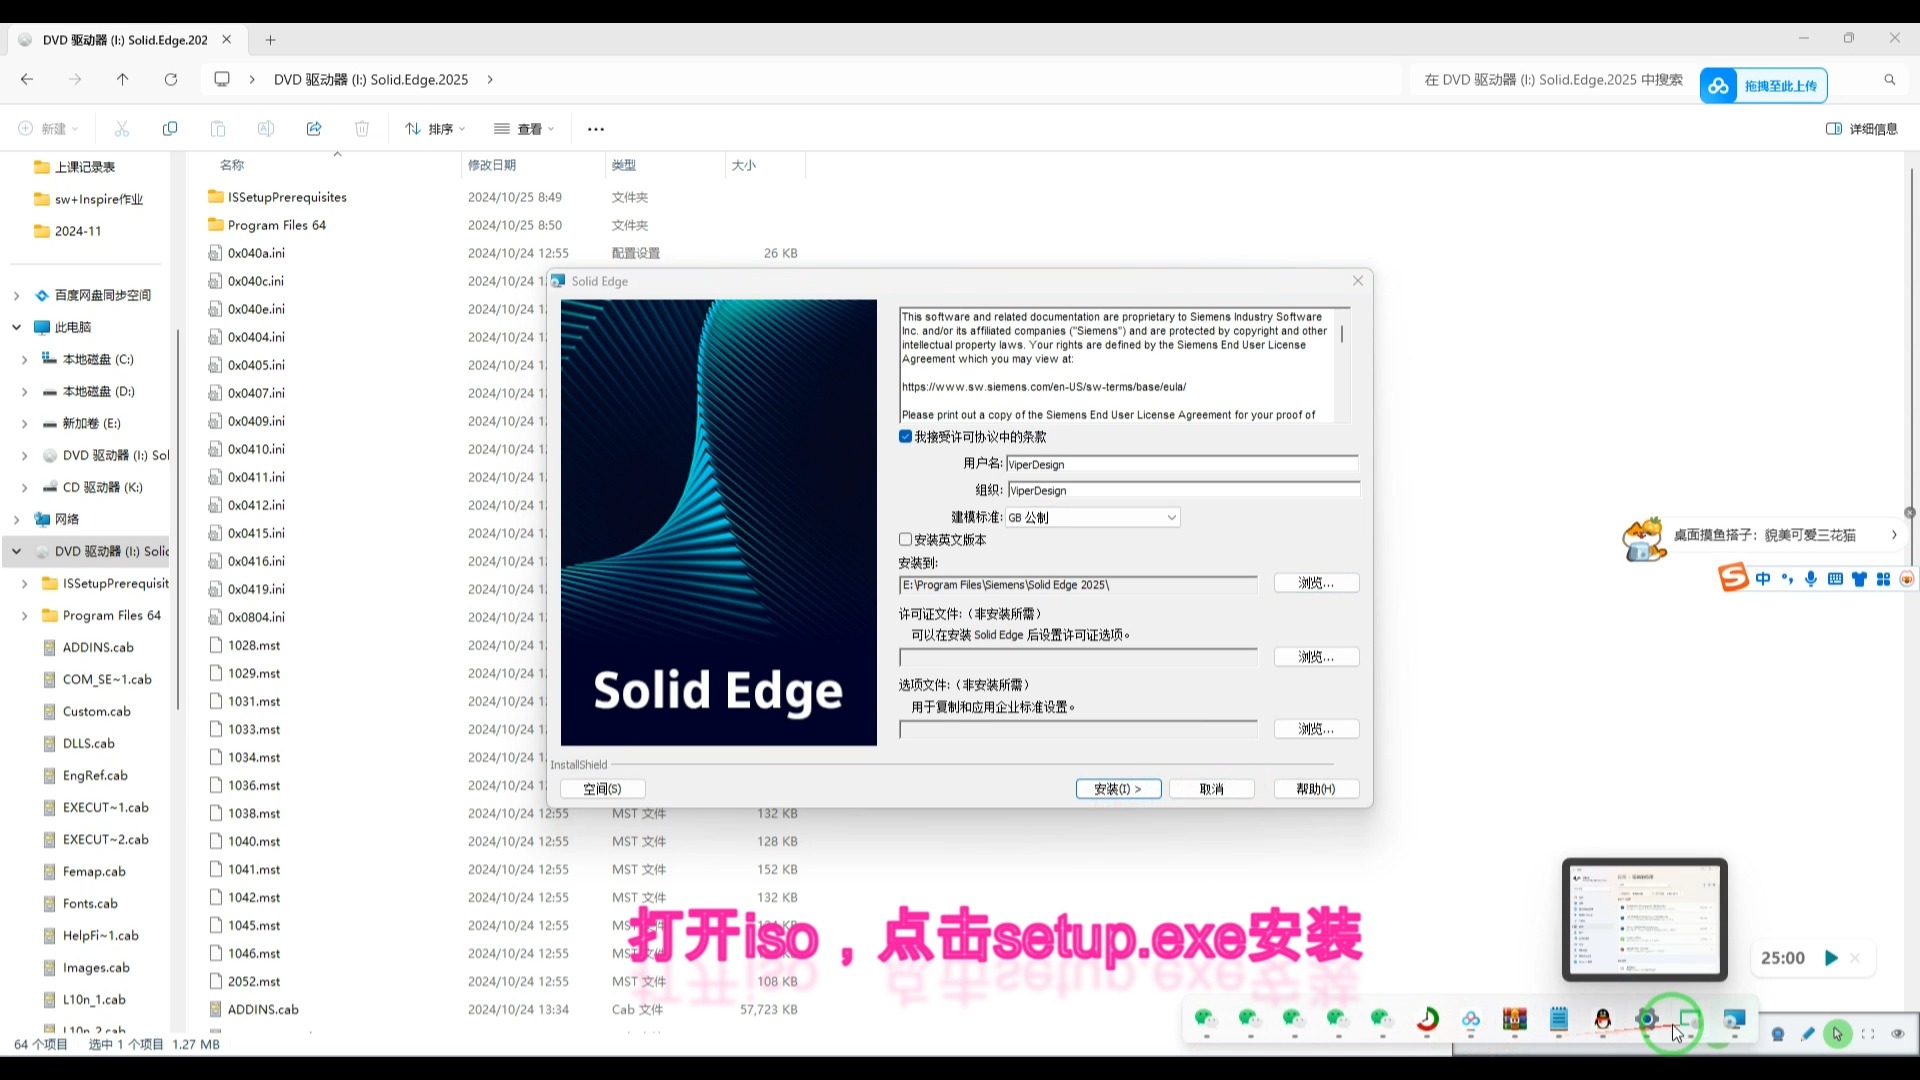The height and width of the screenshot is (1080, 1920).
Task: Click 浏览 next to the license file field
Action: point(1316,657)
